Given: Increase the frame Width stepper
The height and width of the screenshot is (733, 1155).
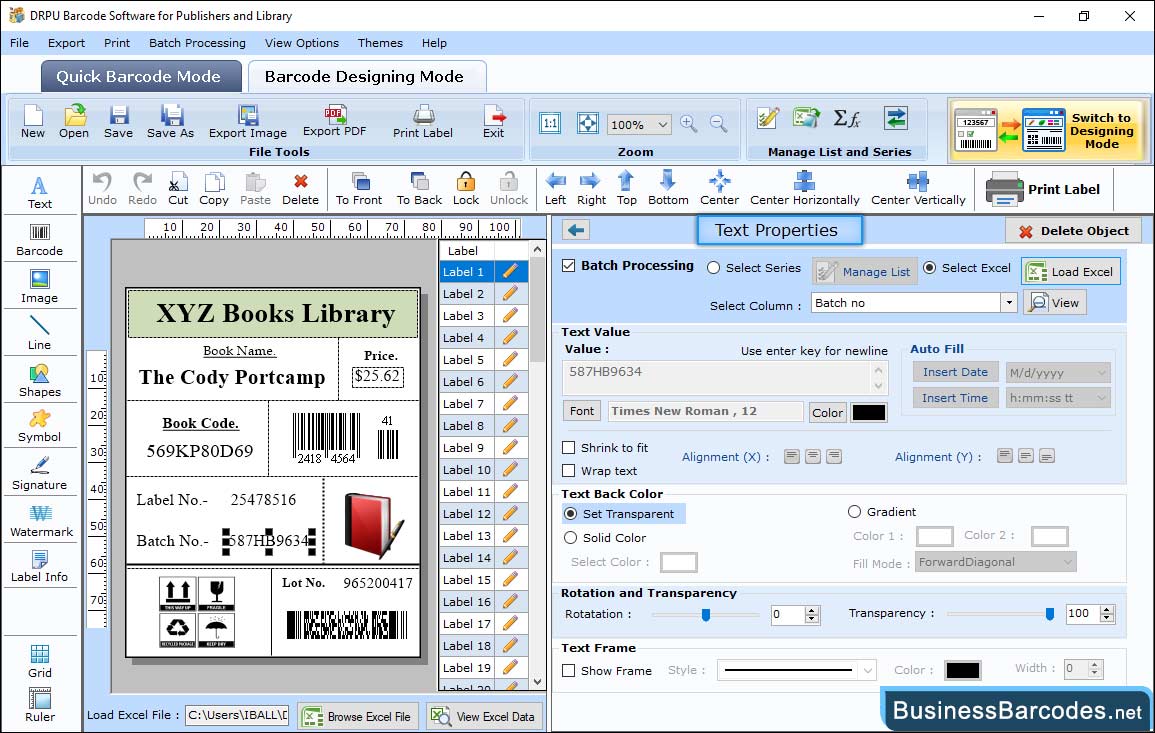Looking at the screenshot, I should (x=1095, y=664).
